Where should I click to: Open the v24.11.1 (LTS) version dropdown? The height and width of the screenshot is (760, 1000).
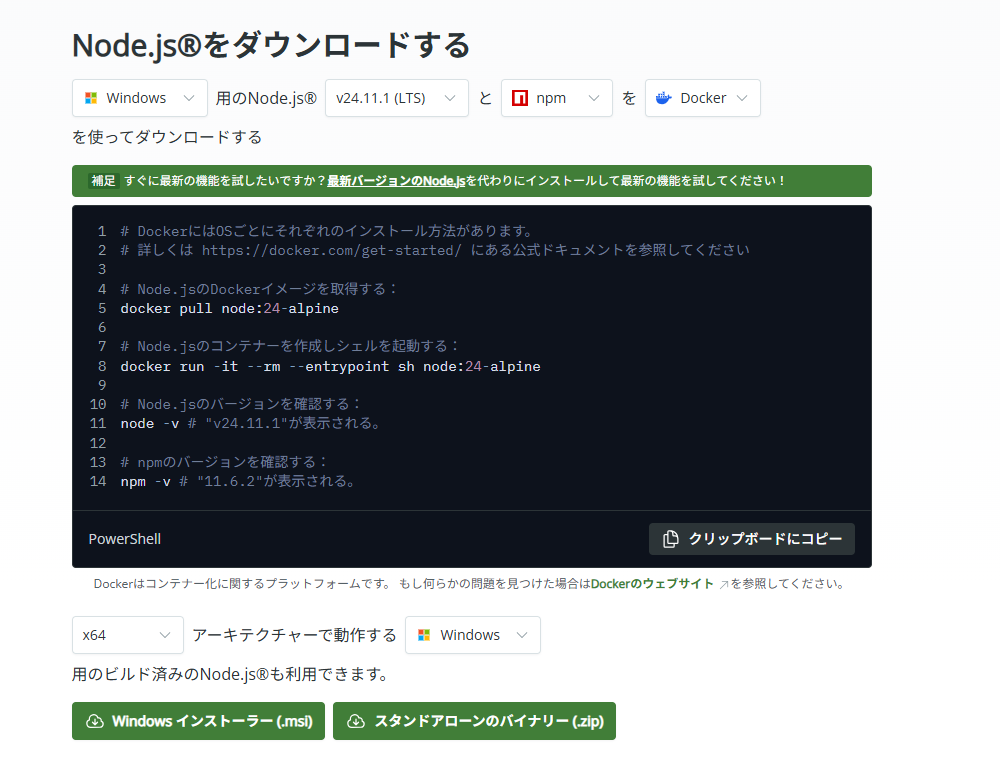(x=397, y=98)
